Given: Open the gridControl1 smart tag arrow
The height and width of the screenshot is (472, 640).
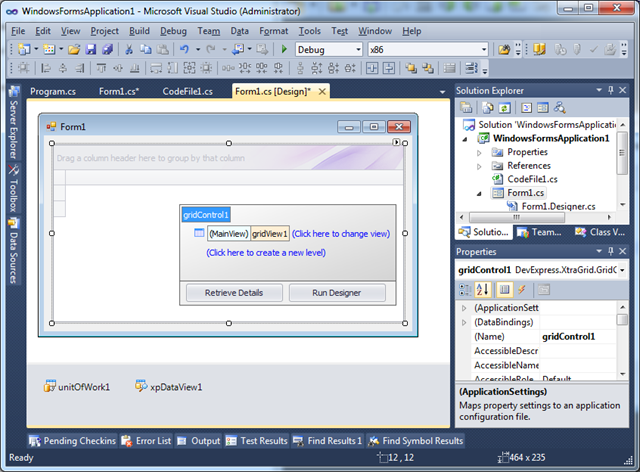Looking at the screenshot, I should pos(396,142).
